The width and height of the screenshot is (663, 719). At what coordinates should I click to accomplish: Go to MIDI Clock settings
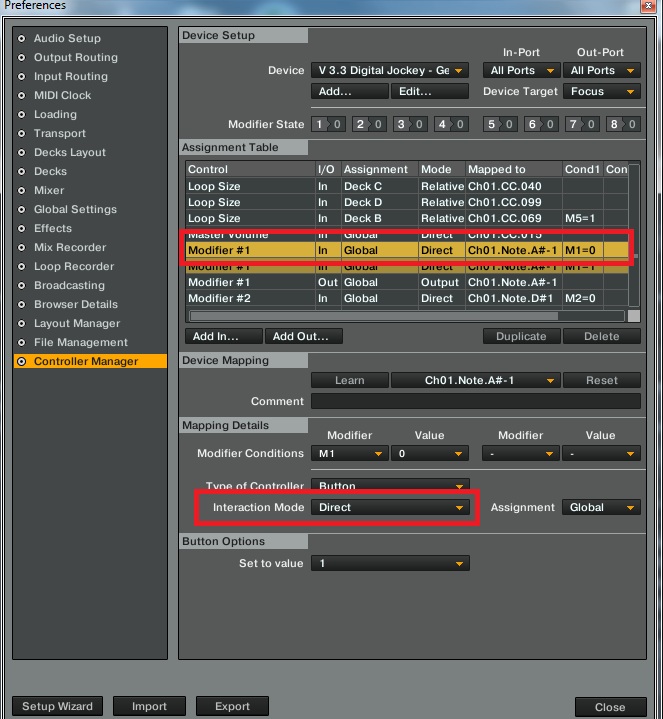click(62, 95)
